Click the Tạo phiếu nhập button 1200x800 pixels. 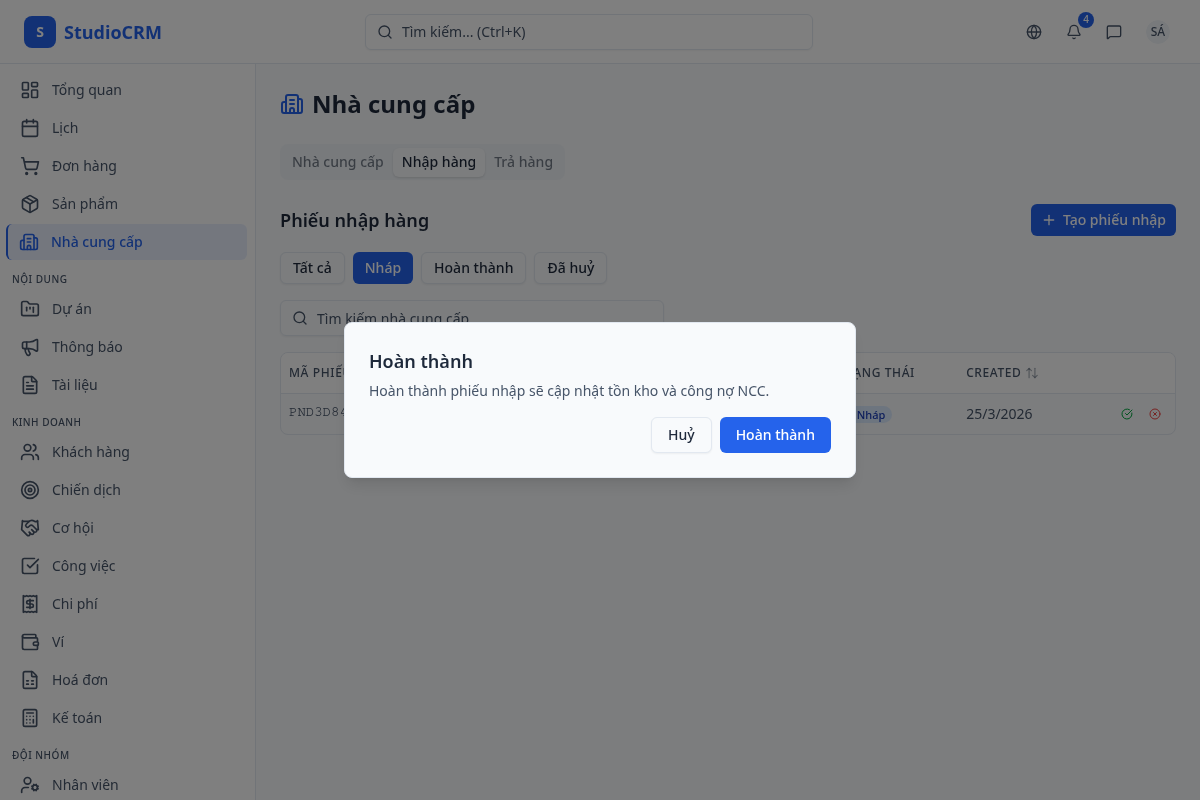pos(1103,220)
